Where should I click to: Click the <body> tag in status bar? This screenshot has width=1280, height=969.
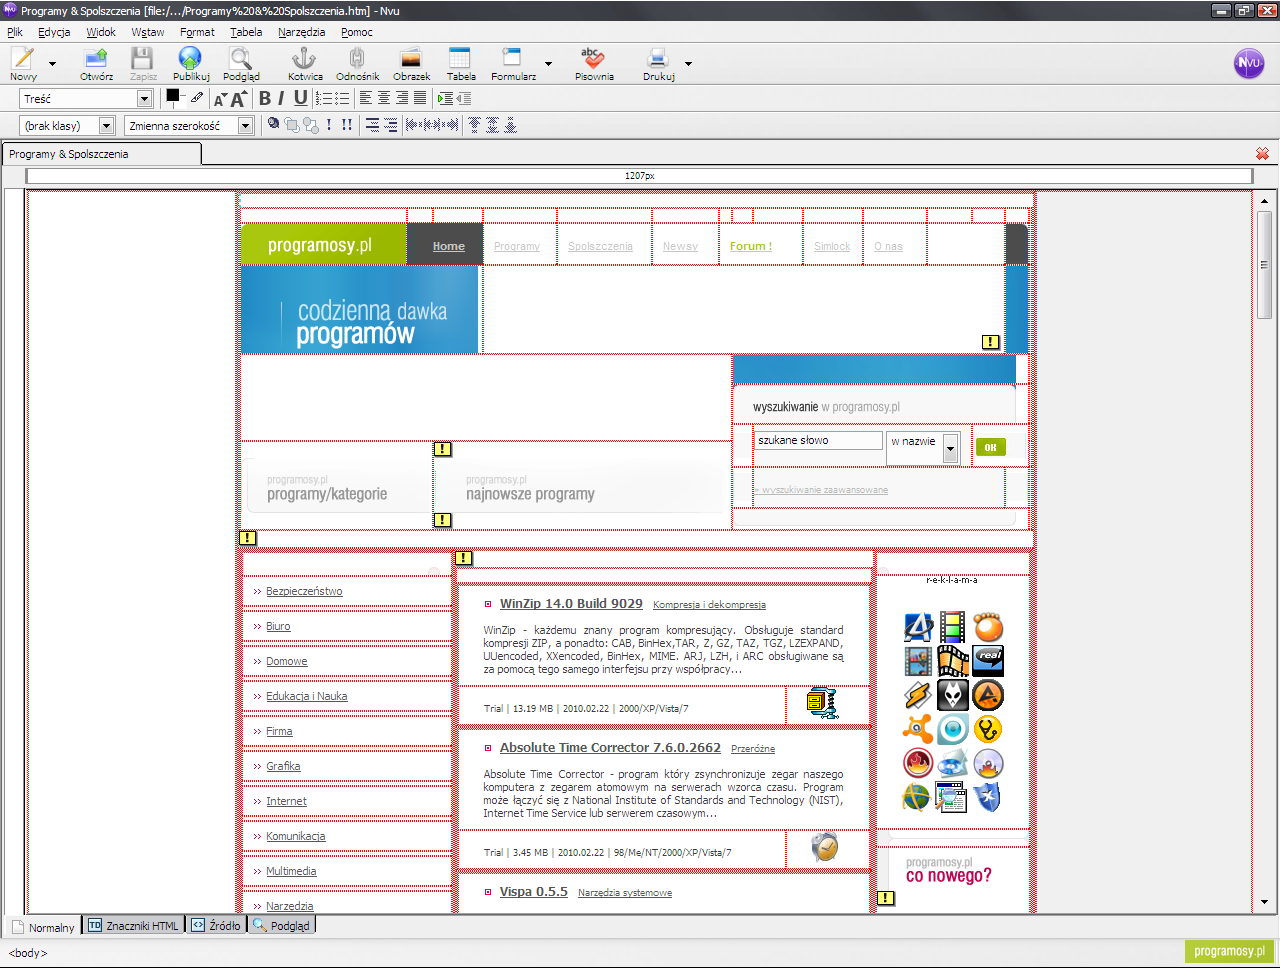tap(28, 953)
